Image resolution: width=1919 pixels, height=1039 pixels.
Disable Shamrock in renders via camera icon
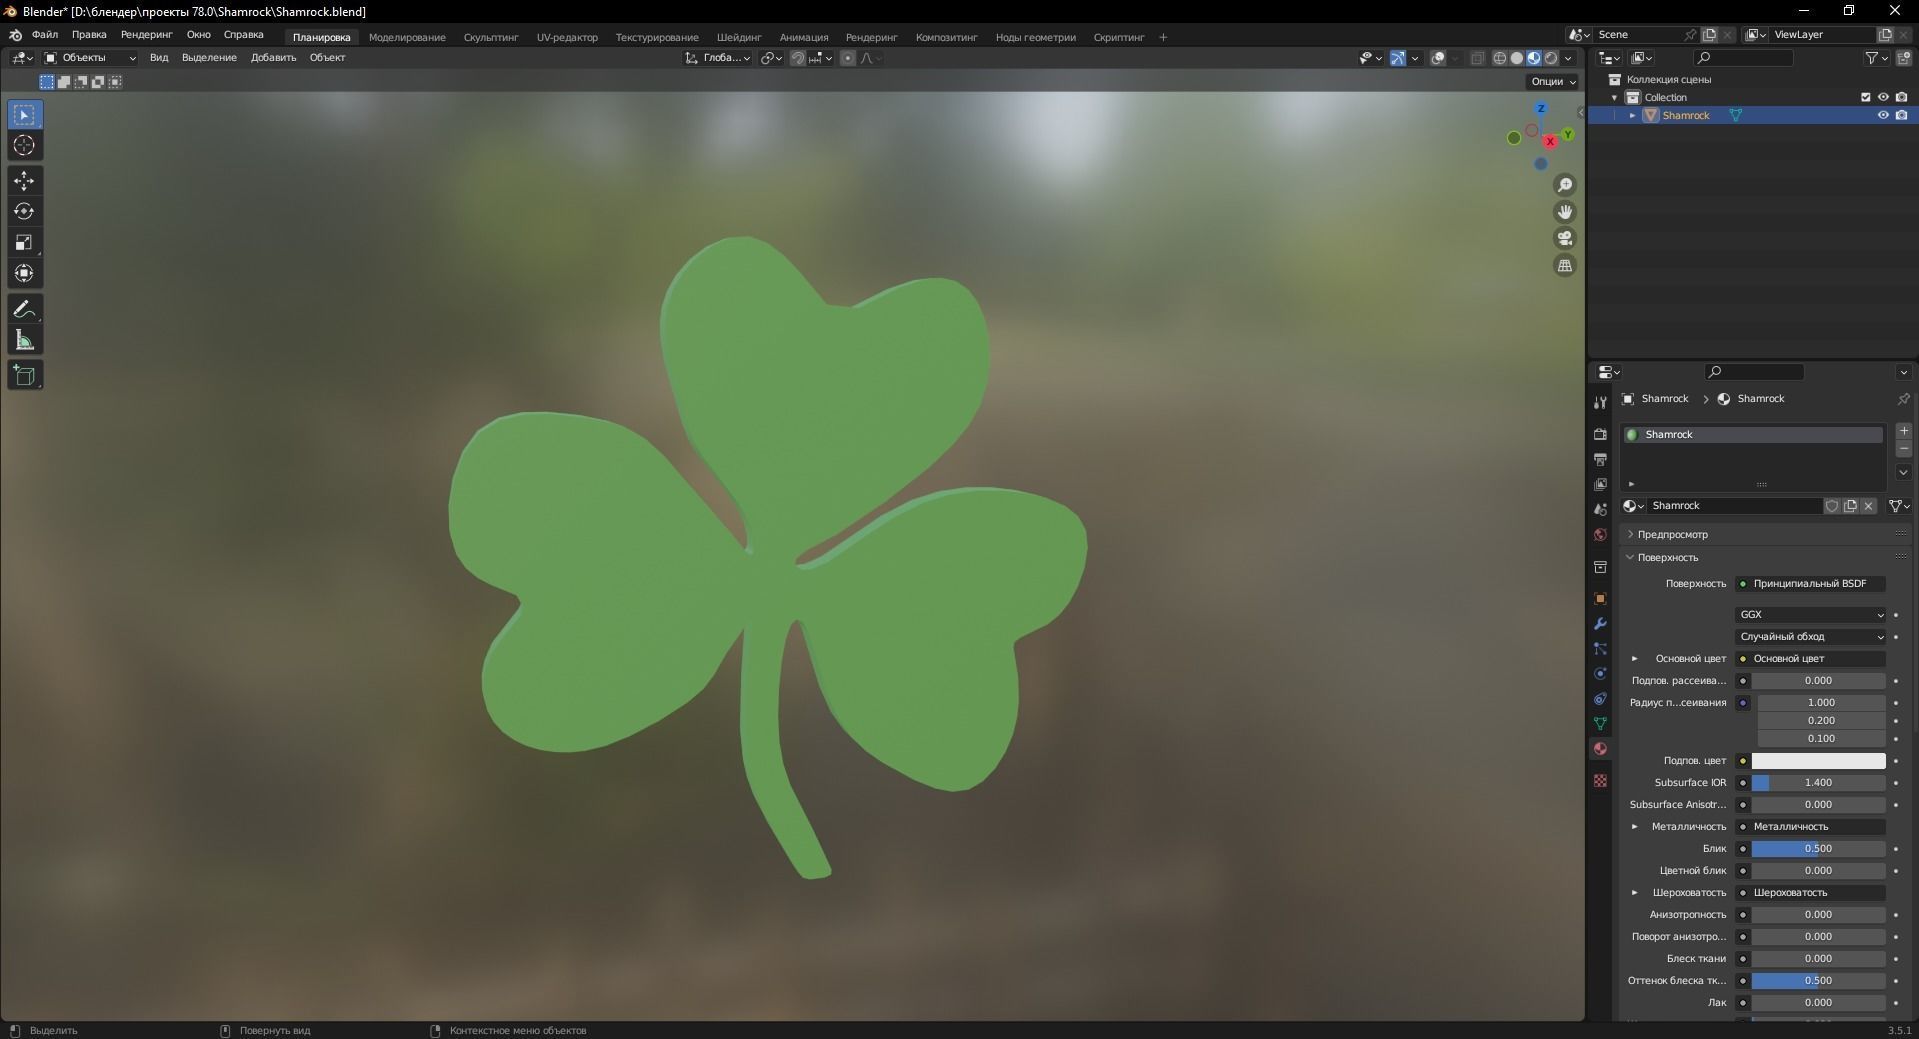(1901, 115)
